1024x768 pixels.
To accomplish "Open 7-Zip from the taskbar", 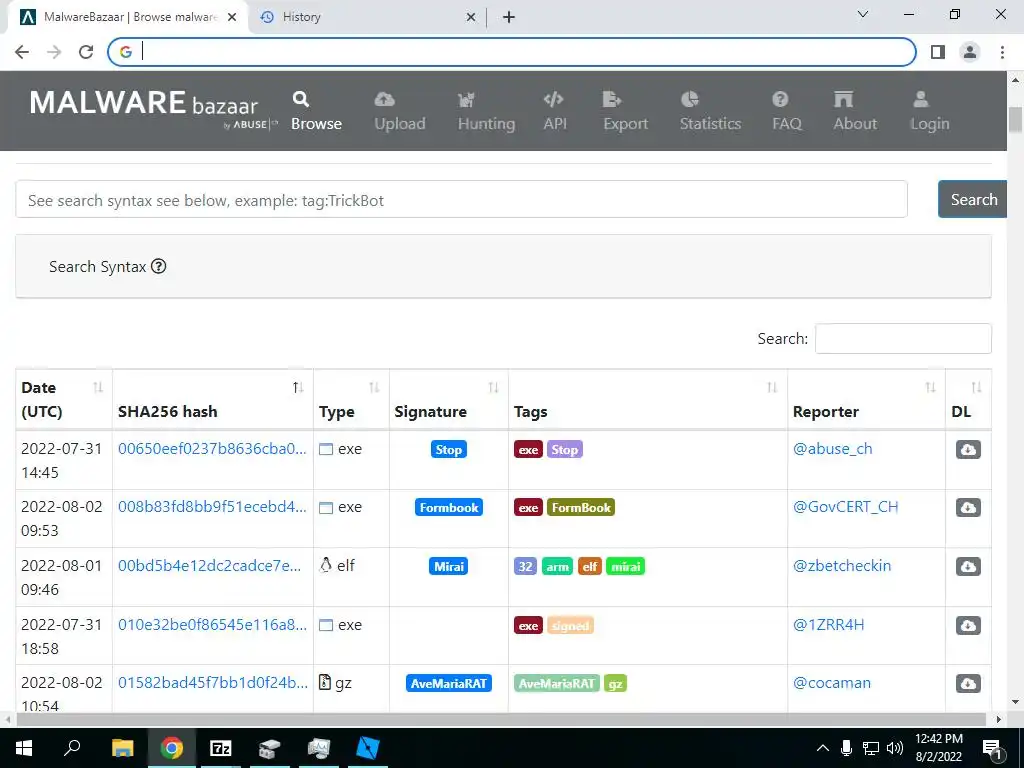I will click(x=220, y=748).
